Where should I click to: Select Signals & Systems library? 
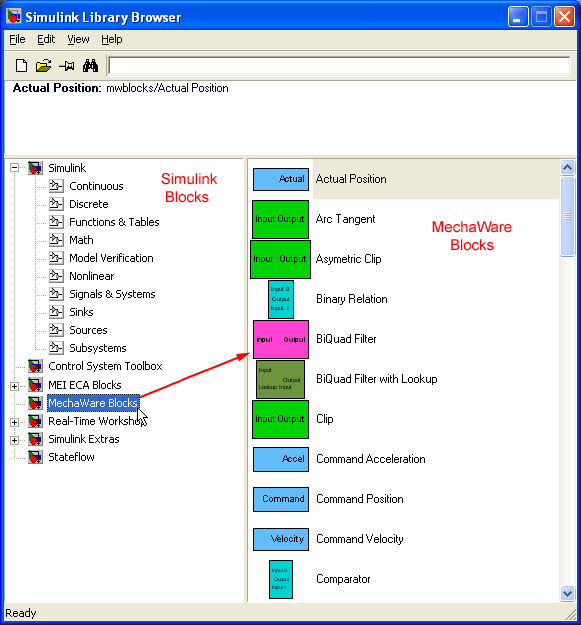pyautogui.click(x=112, y=294)
